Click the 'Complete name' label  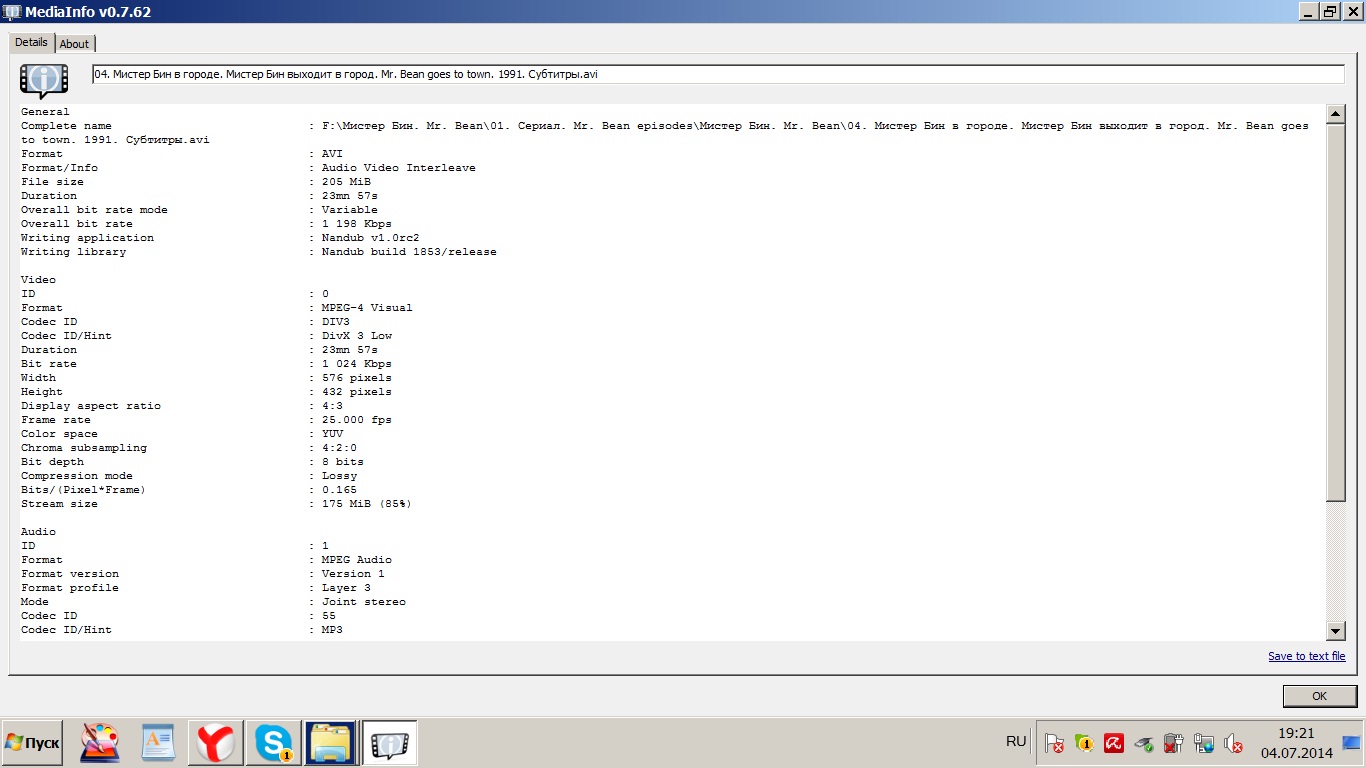click(x=66, y=126)
